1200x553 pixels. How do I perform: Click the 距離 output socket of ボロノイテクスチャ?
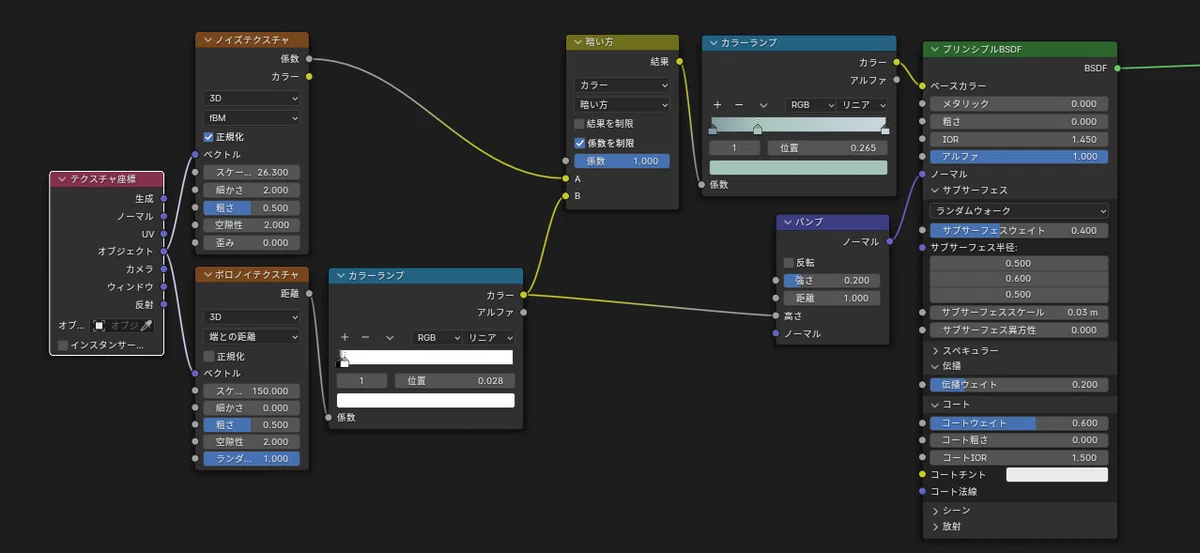pos(309,294)
